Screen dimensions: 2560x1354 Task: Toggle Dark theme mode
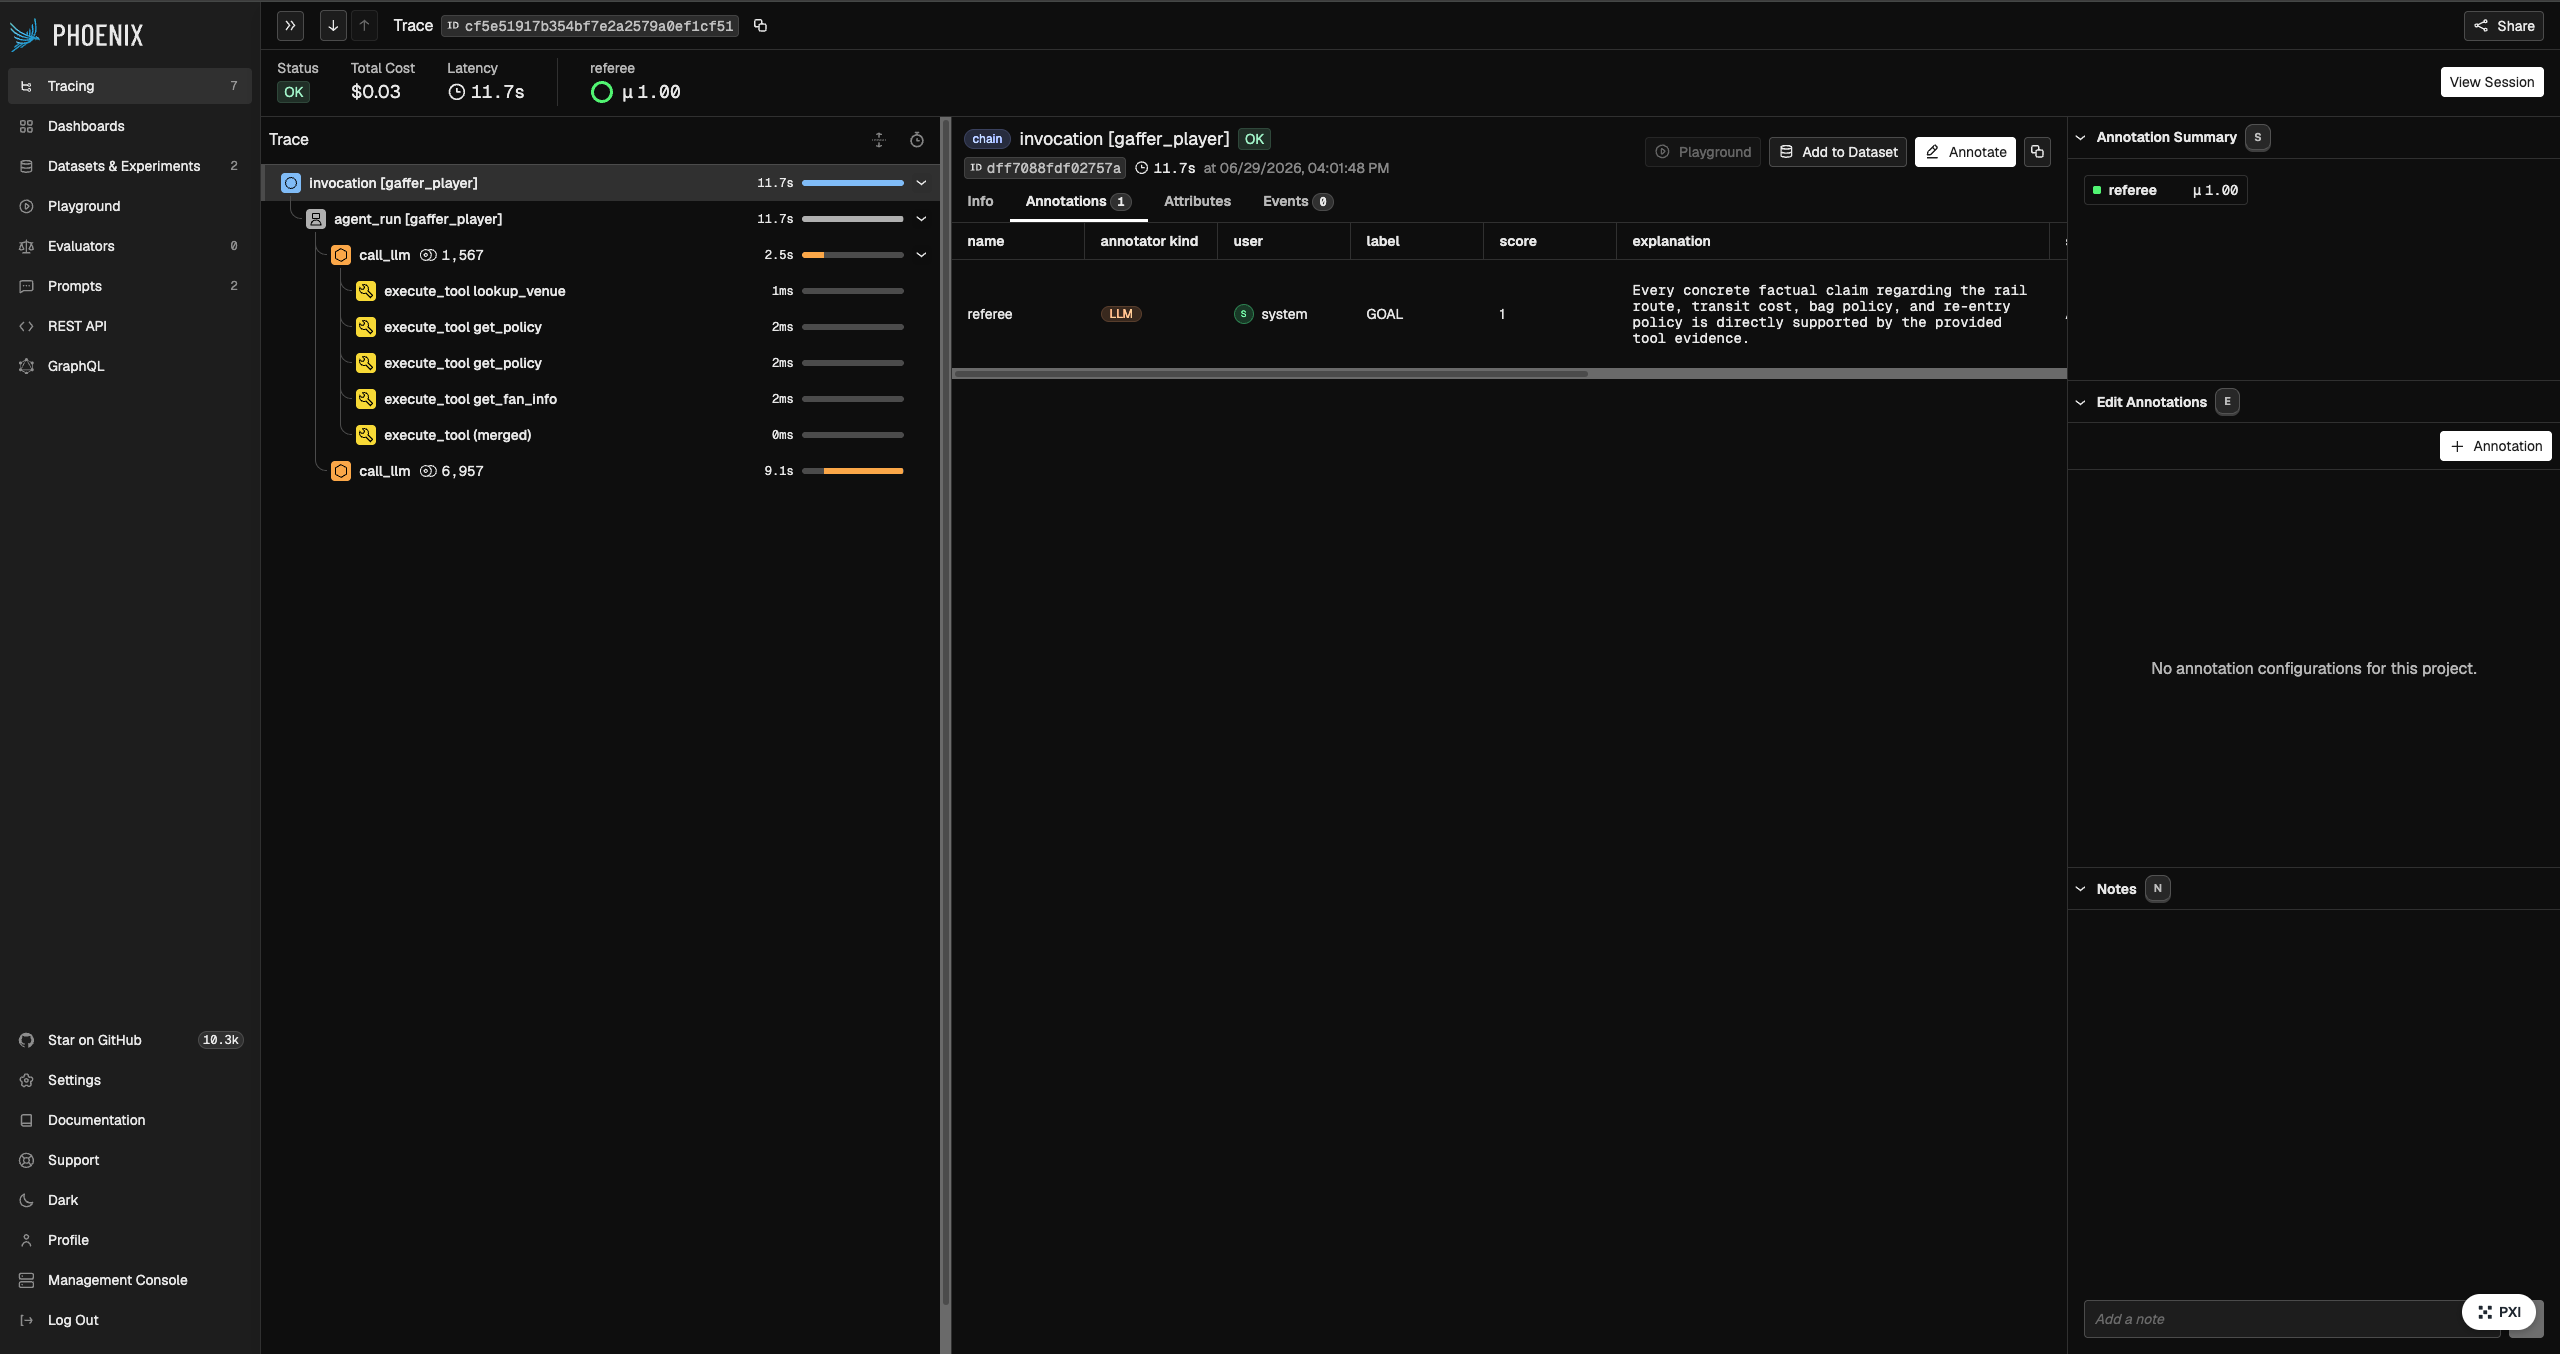[x=130, y=1200]
